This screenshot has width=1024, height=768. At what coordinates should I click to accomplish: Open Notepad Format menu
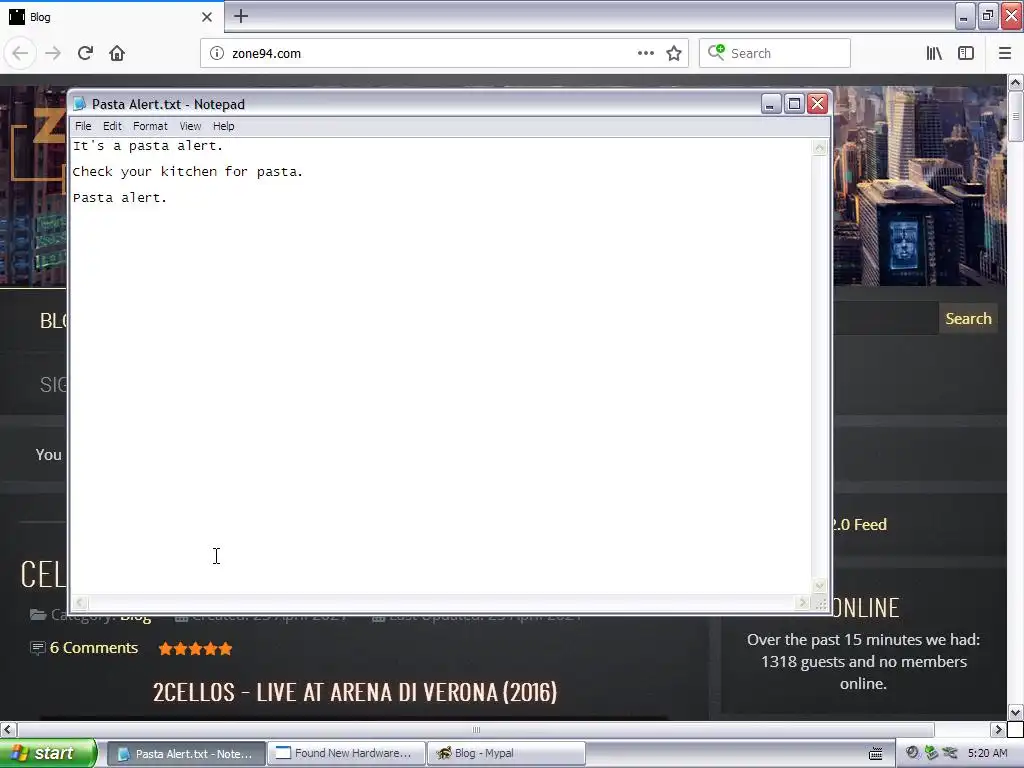tap(150, 126)
